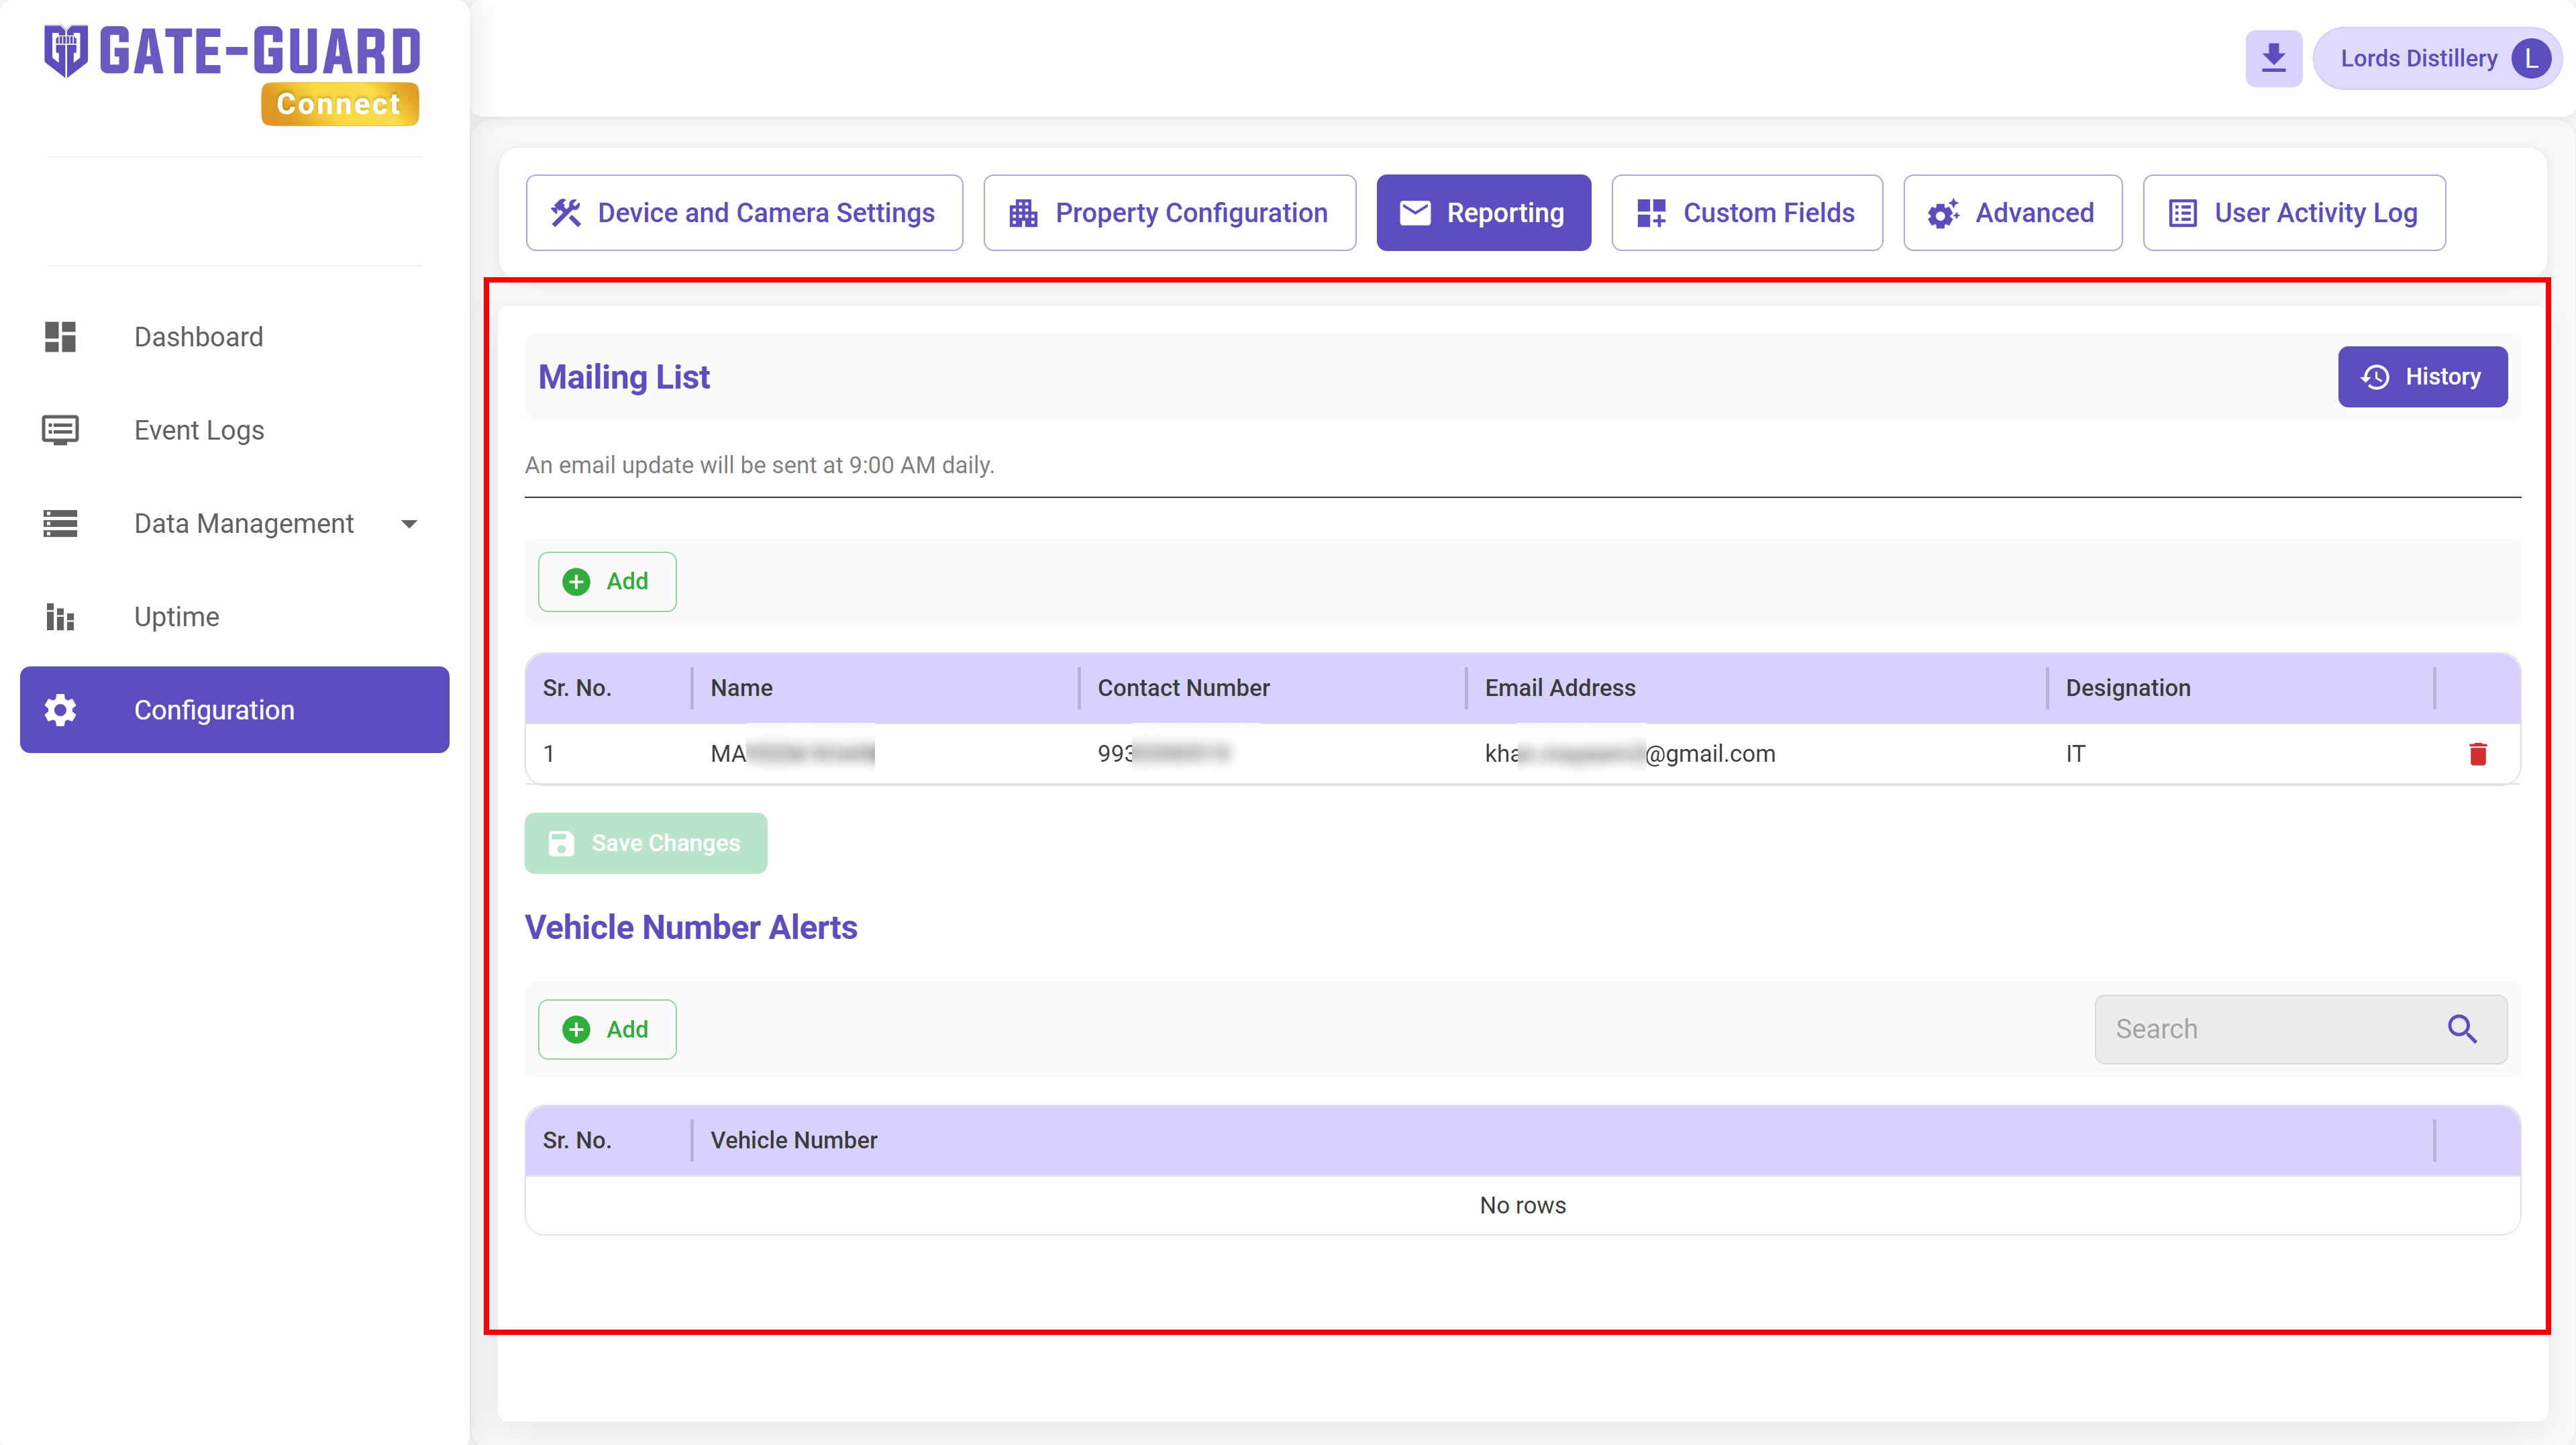2576x1445 pixels.
Task: Click the envelope icon on Reporting tab
Action: pos(1414,212)
